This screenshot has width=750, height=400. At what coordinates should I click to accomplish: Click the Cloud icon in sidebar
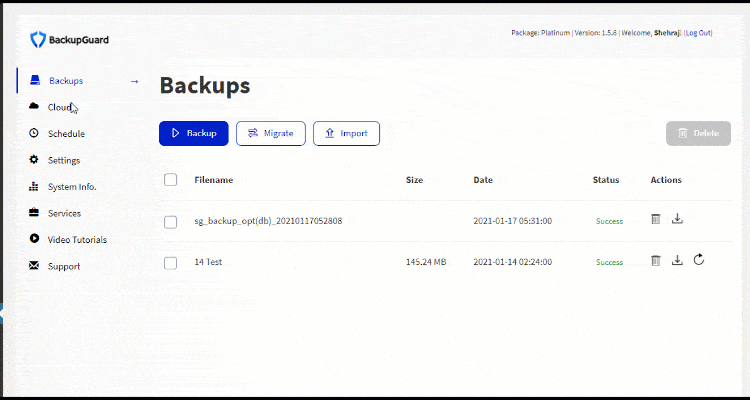coord(33,106)
